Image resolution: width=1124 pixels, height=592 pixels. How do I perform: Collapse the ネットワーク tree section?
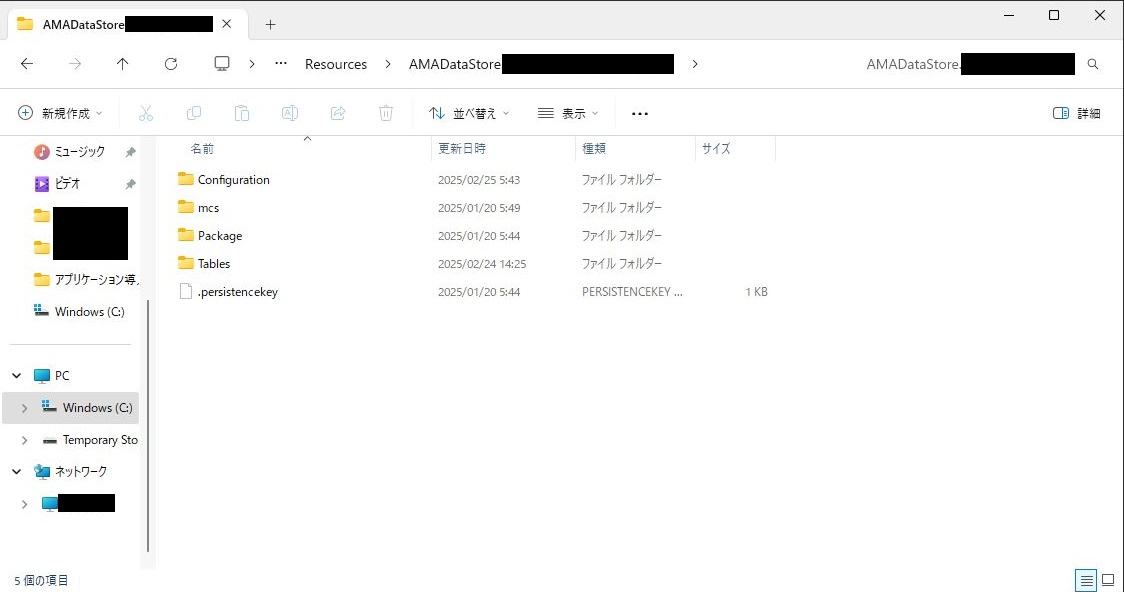[x=17, y=471]
